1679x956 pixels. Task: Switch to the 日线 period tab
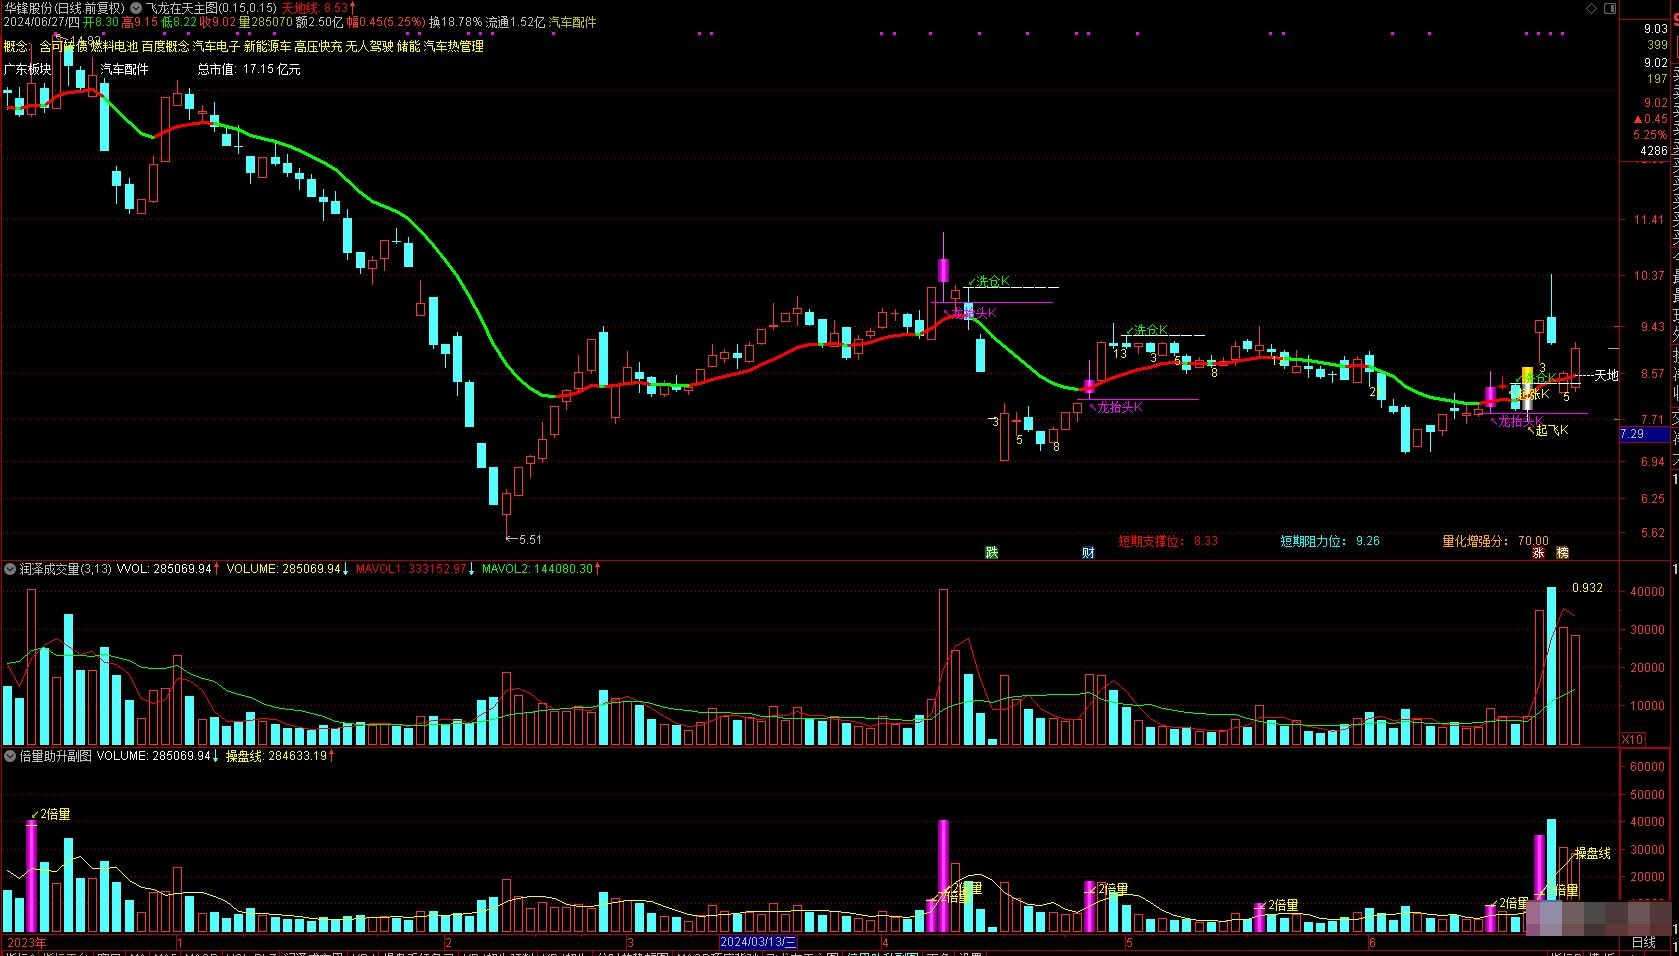point(1644,942)
